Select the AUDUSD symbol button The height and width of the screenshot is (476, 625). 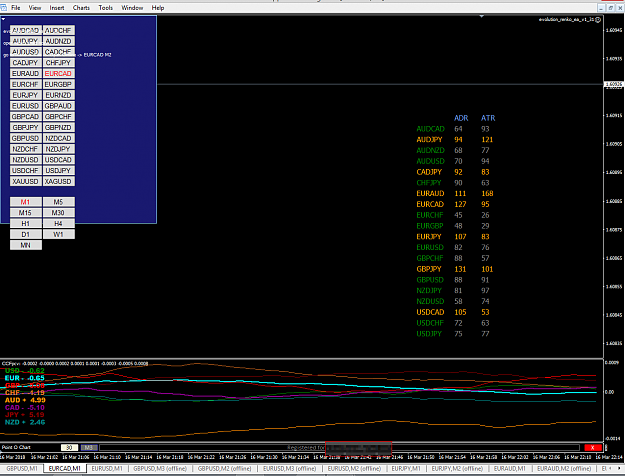coord(26,52)
